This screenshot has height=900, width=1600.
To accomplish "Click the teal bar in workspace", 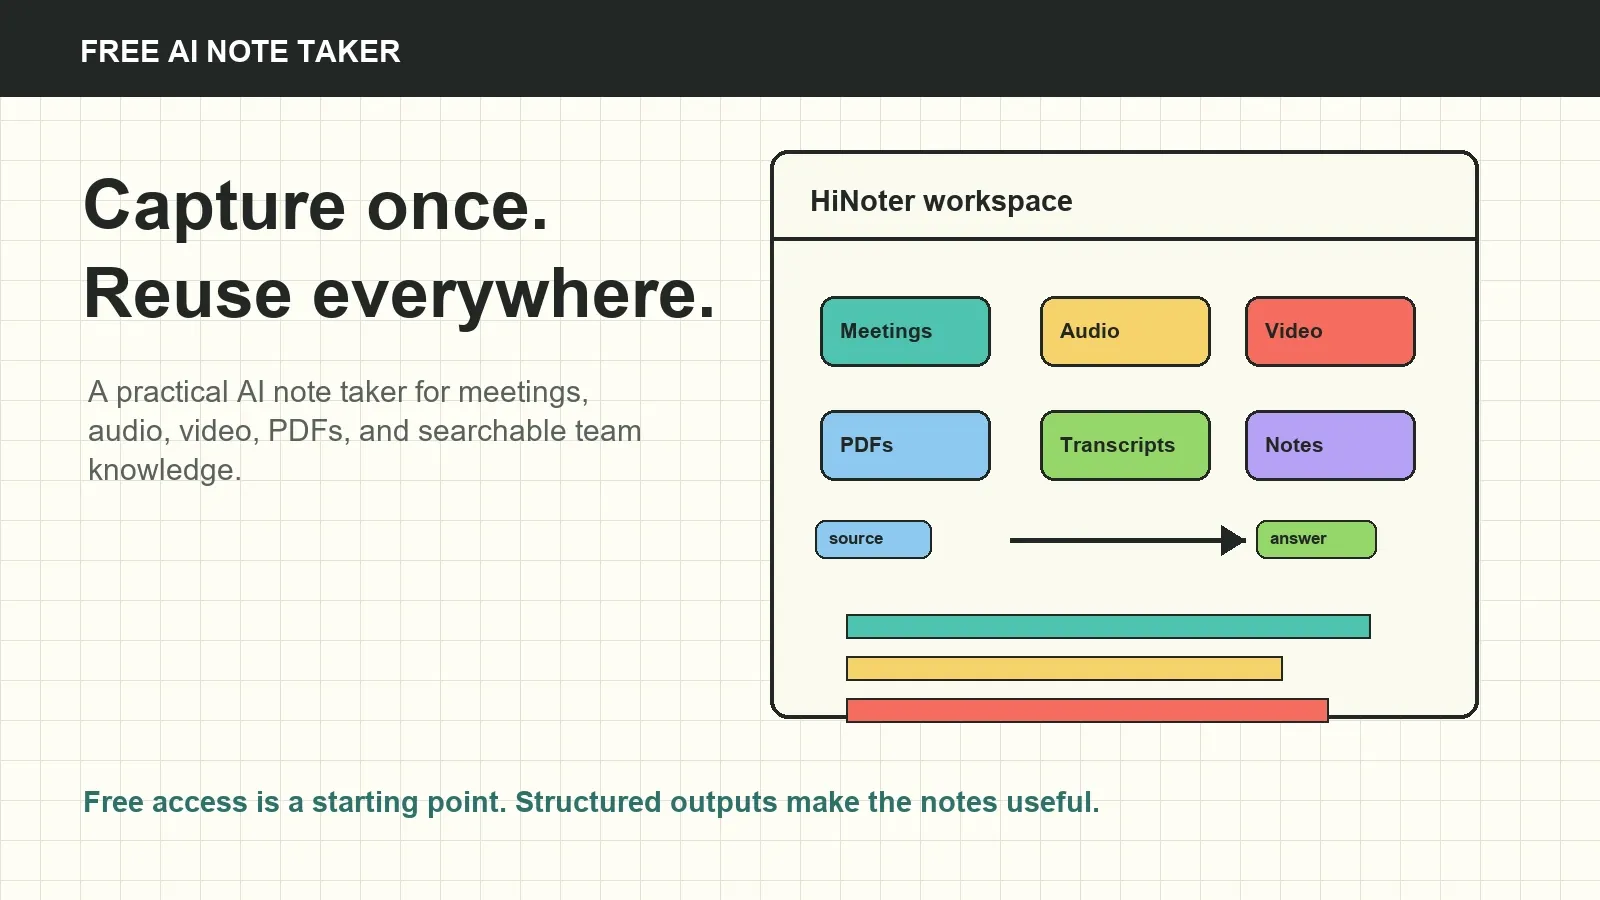I will [1108, 627].
